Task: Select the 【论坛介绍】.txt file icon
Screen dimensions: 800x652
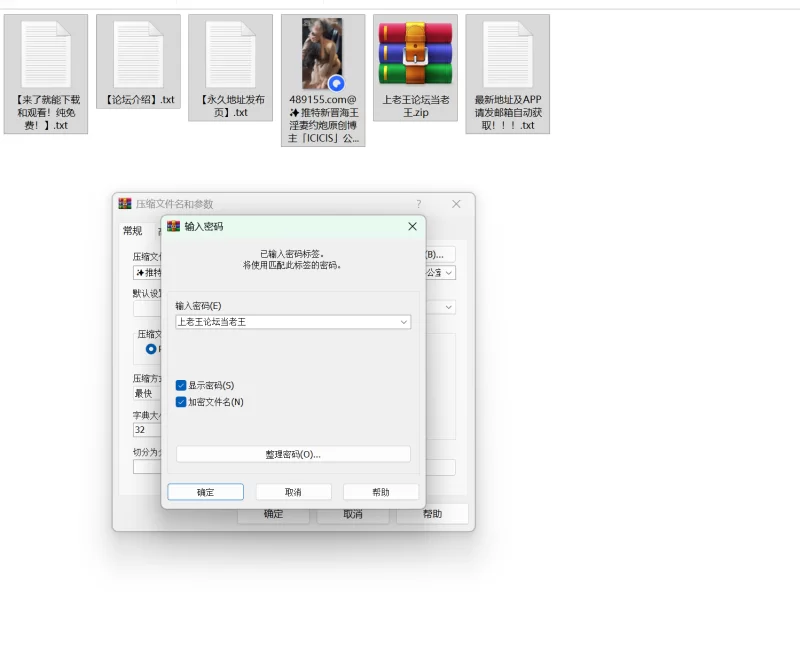Action: (x=138, y=55)
